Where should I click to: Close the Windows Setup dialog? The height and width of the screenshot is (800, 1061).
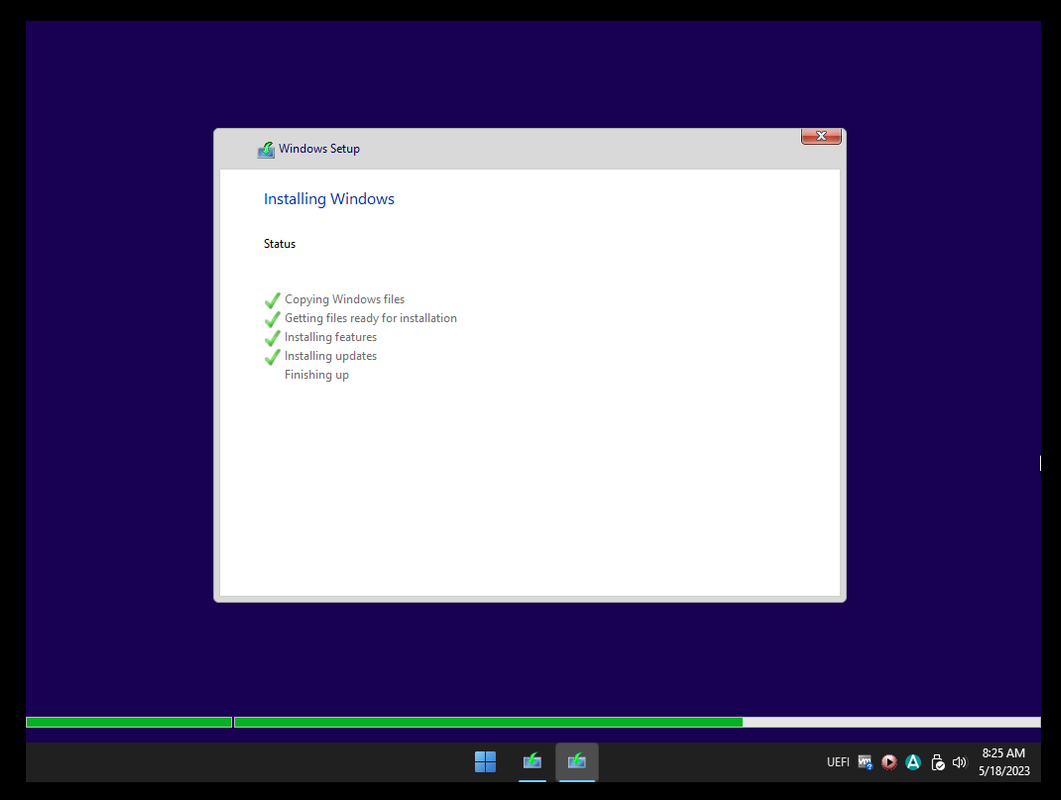pyautogui.click(x=821, y=136)
